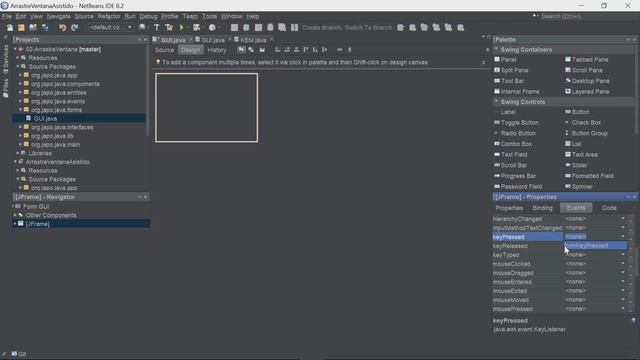Collapse the 02-ArrastreVentana project node
Screen dimensions: 640x360
point(16,49)
